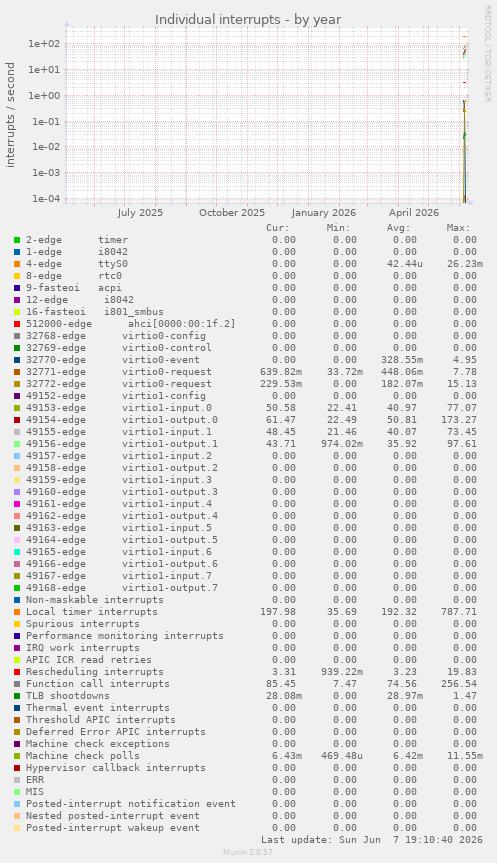Click the green swatch for 2-edge timer
This screenshot has height=863, width=497.
click(17, 240)
